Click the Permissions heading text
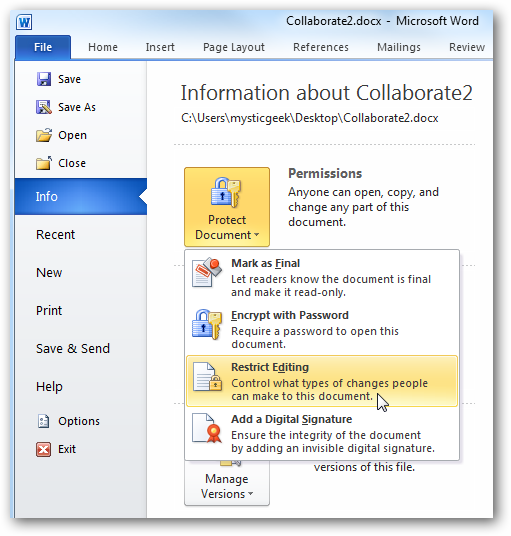Image resolution: width=511 pixels, height=536 pixels. (325, 174)
